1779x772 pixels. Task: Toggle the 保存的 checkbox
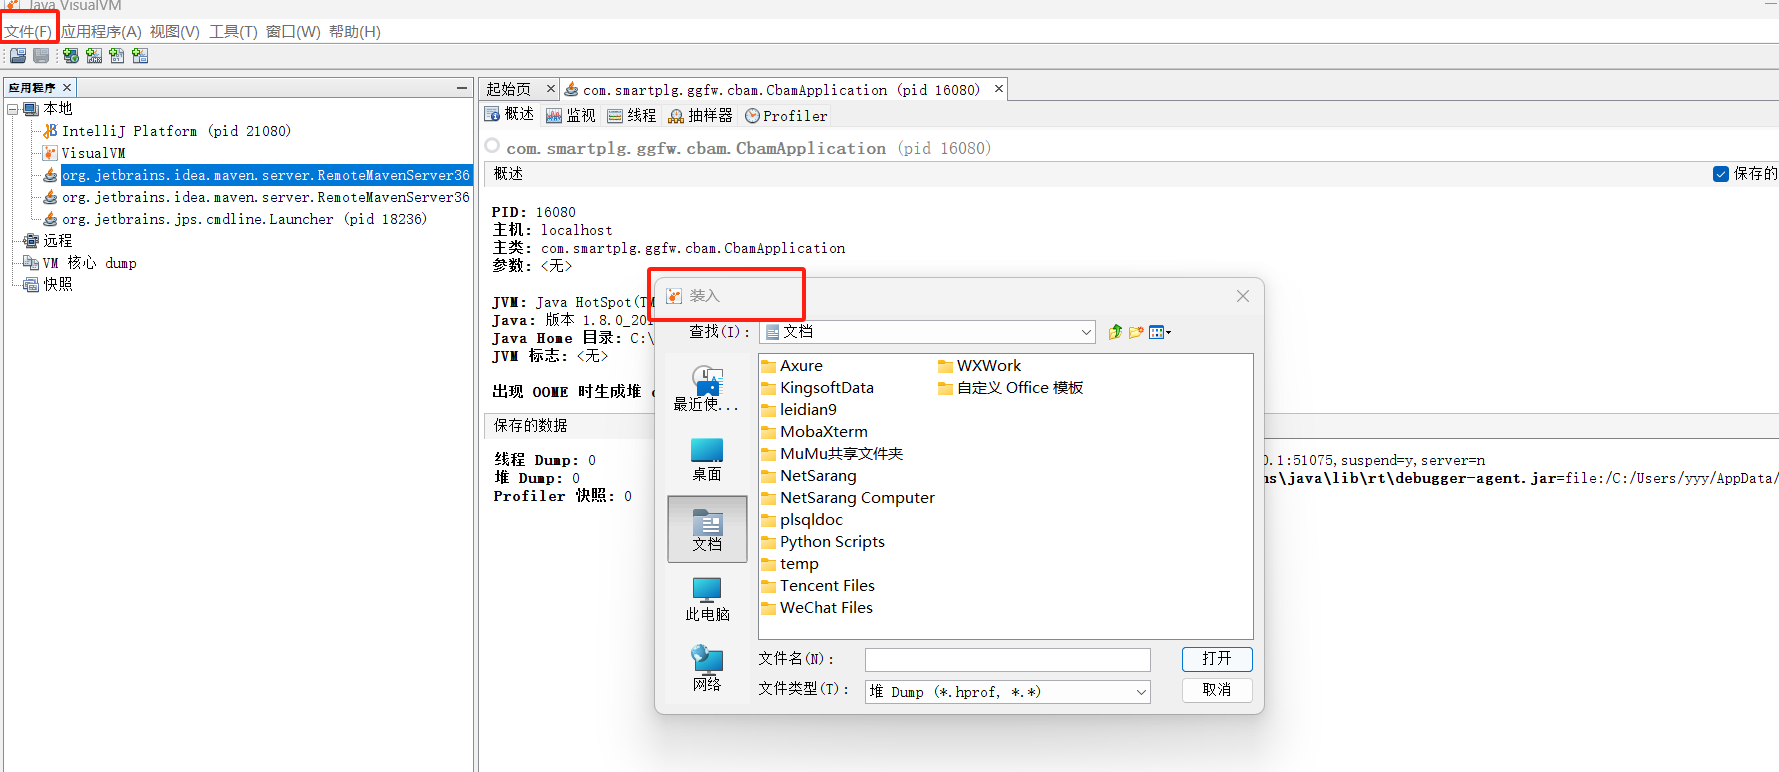pos(1721,174)
